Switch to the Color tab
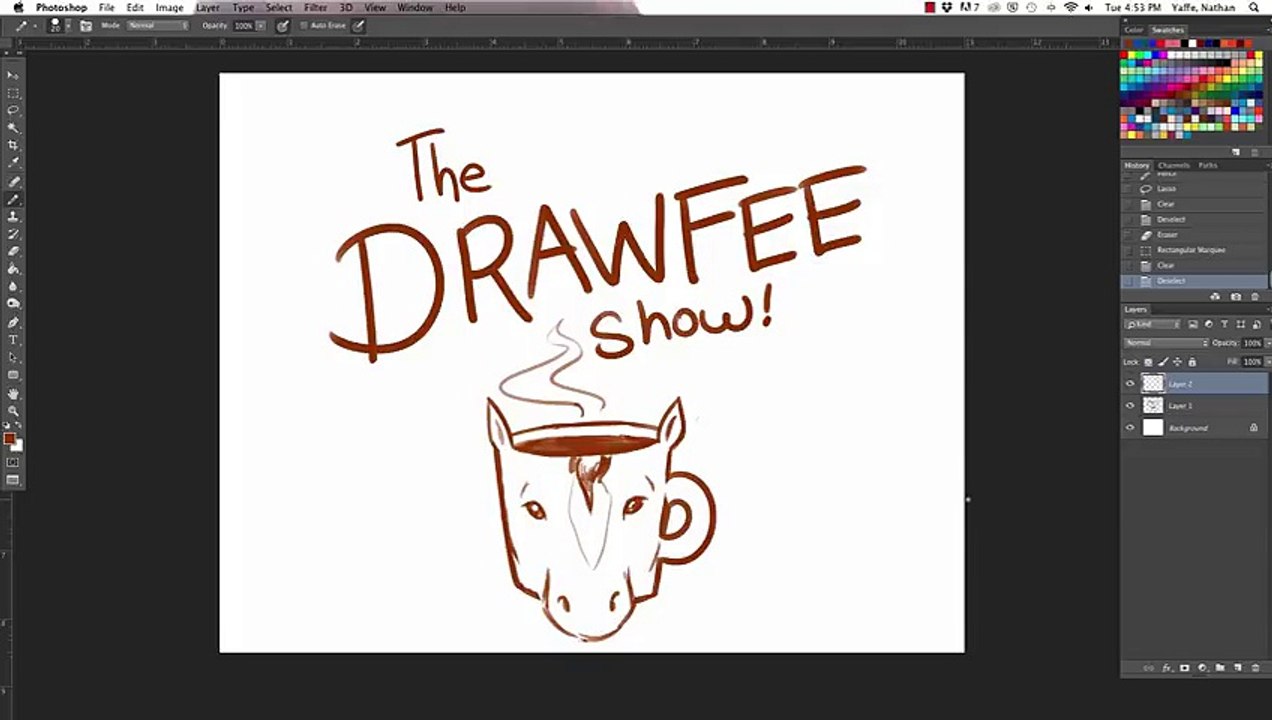The width and height of the screenshot is (1272, 720). pyautogui.click(x=1134, y=30)
